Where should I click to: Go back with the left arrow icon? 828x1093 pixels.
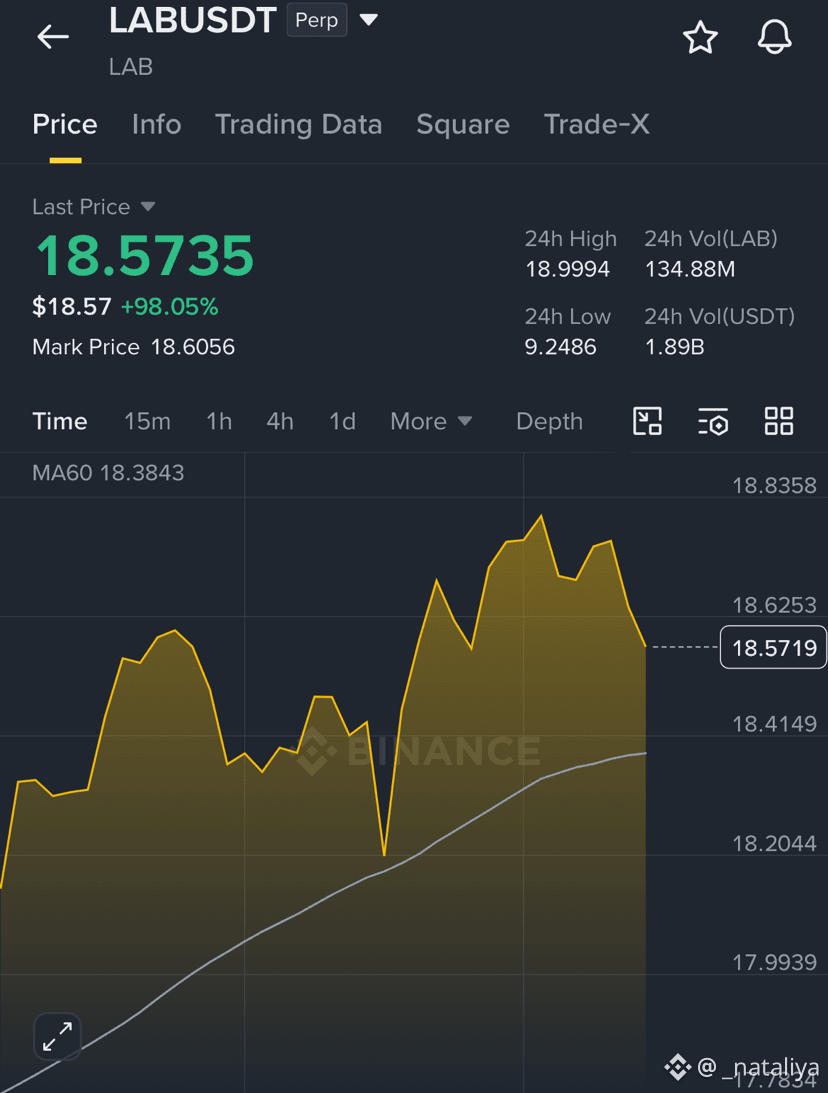click(x=53, y=36)
